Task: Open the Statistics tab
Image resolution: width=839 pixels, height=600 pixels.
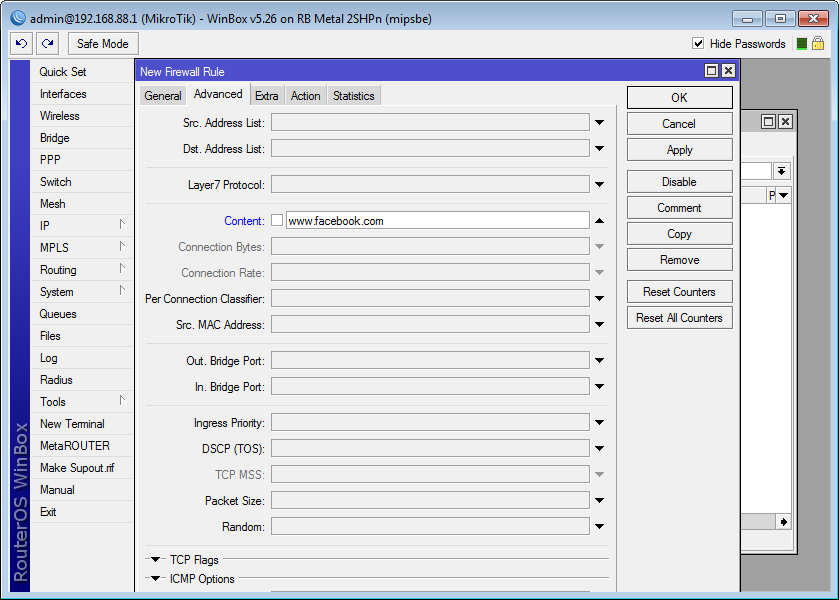Action: (x=354, y=96)
